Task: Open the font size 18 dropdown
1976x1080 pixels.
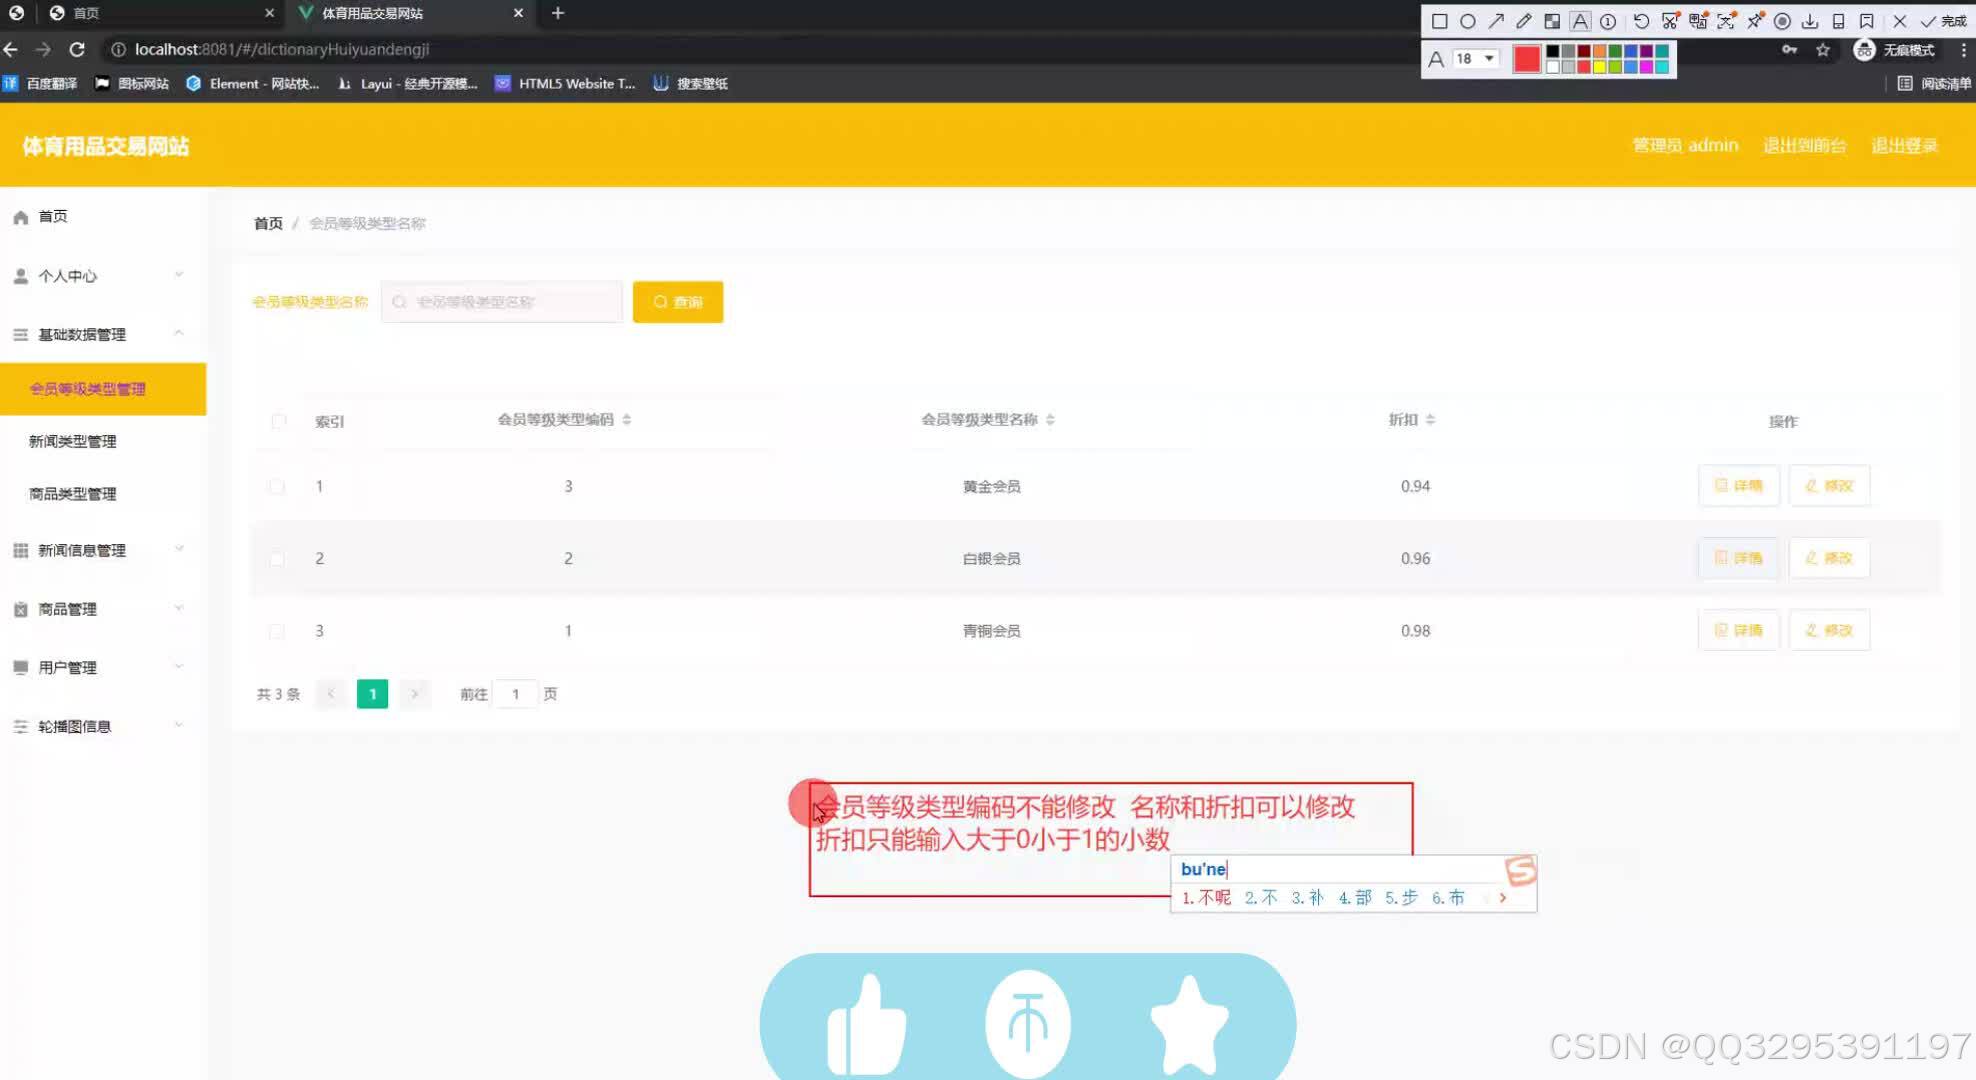Action: 1475,59
